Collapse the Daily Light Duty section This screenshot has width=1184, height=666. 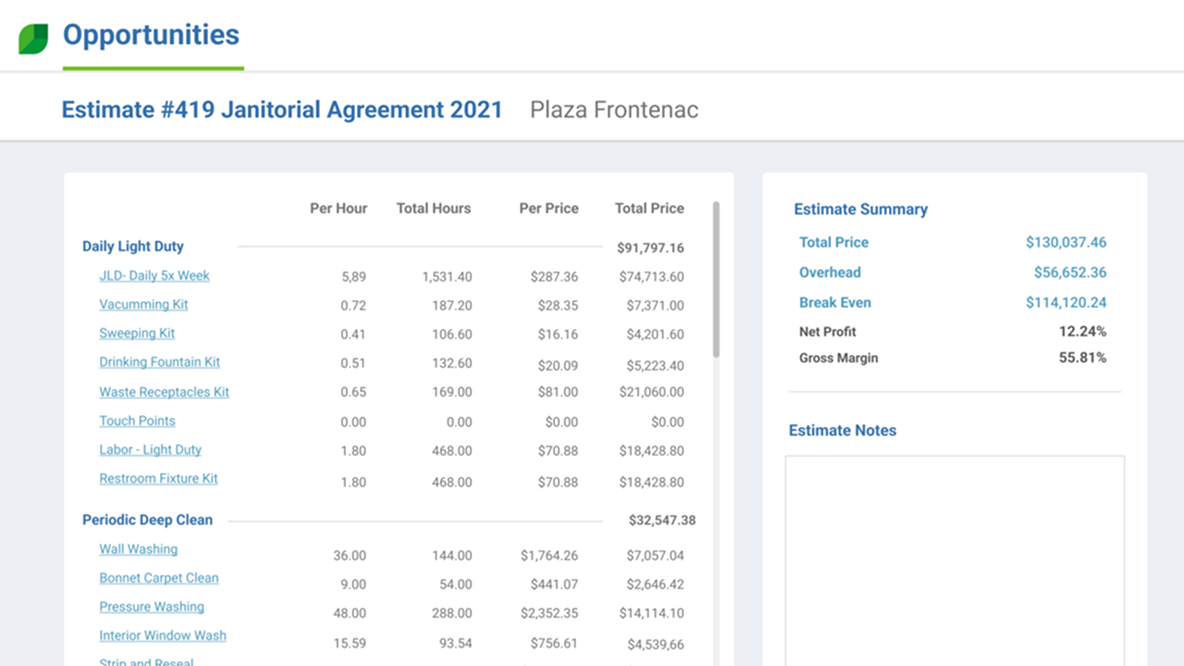(133, 247)
